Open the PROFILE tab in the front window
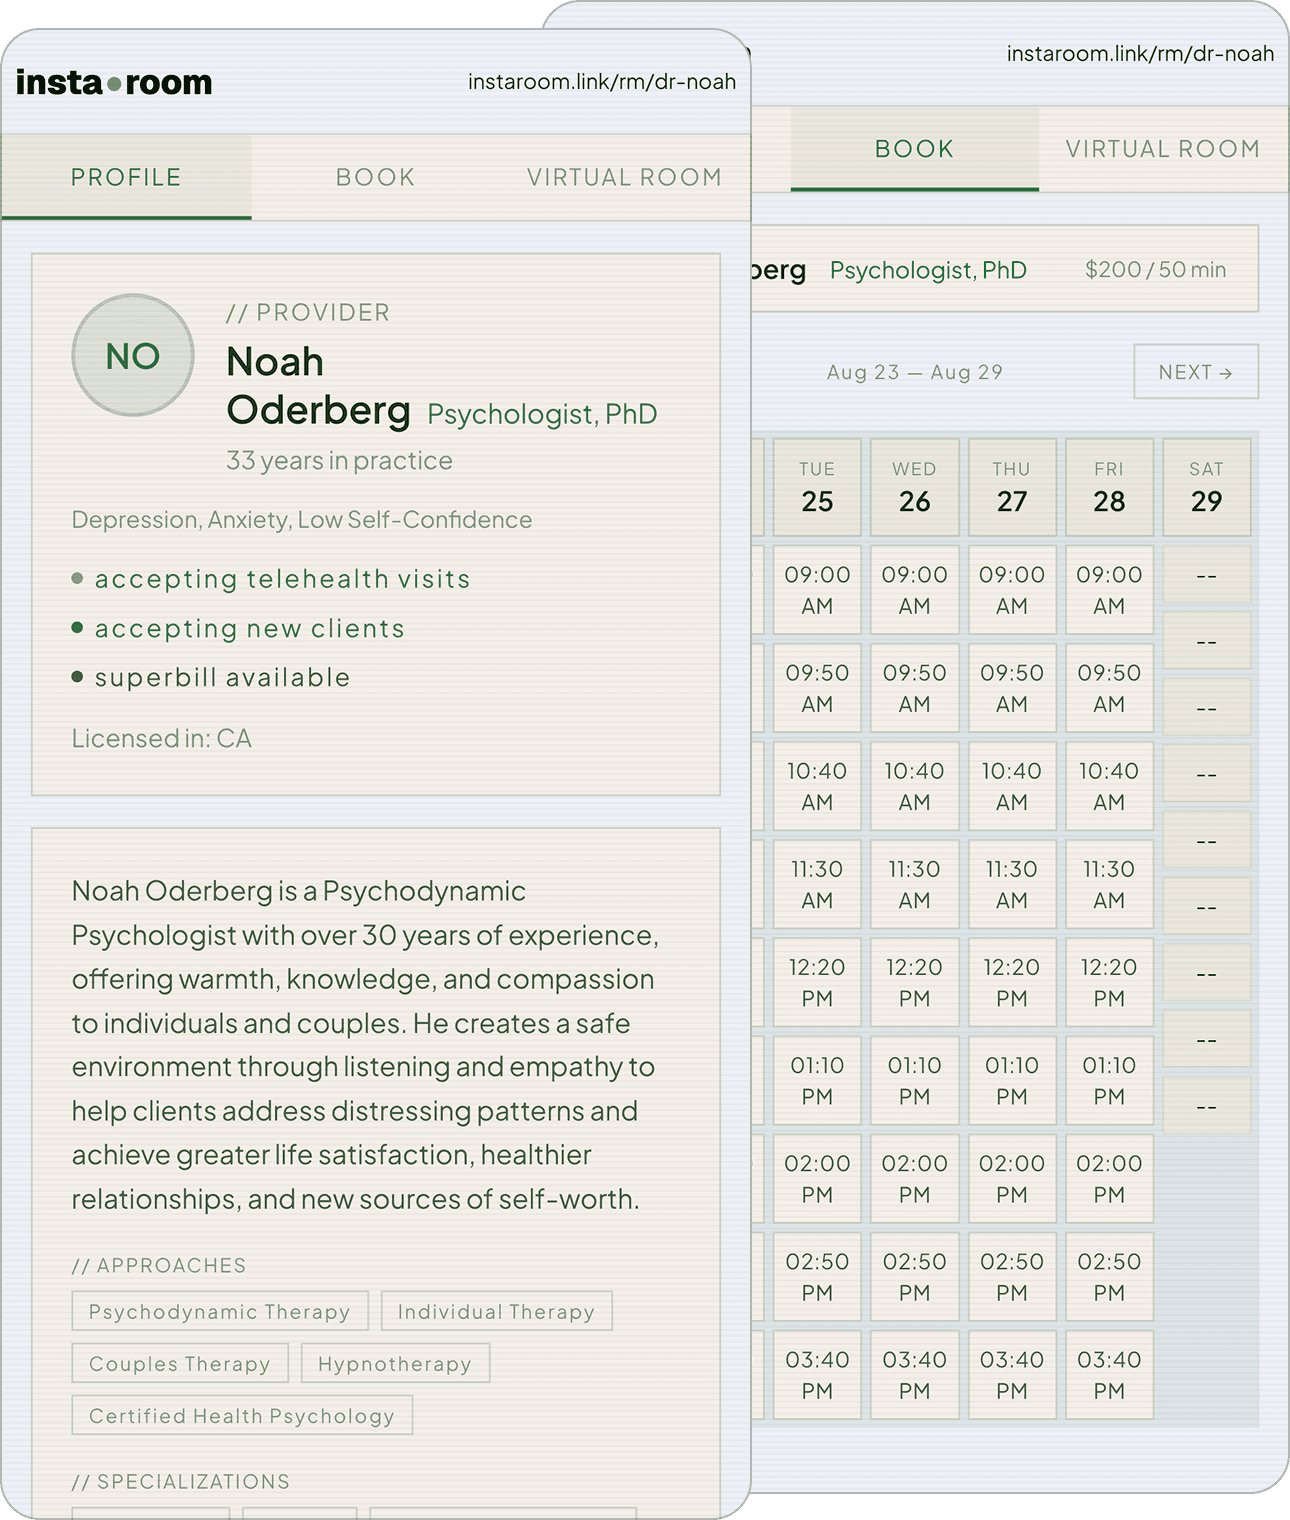This screenshot has height=1520, width=1290. coord(126,177)
